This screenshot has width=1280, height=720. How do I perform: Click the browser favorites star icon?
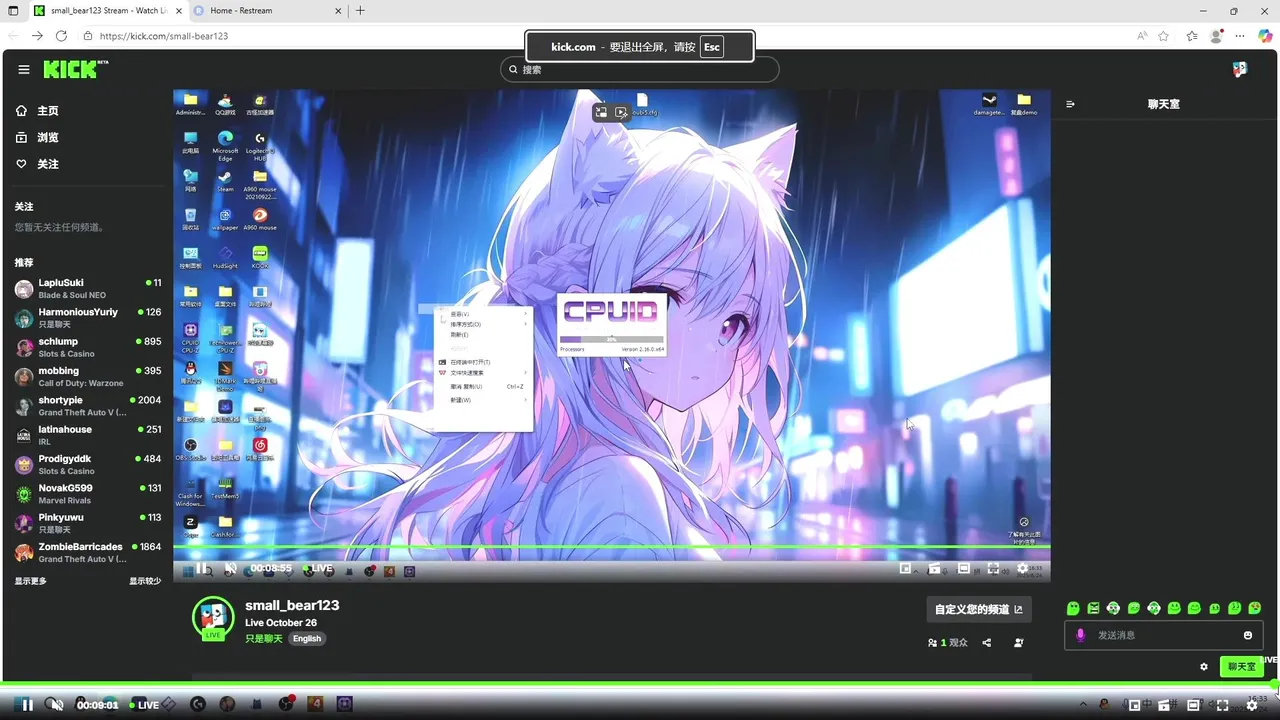(x=1163, y=35)
